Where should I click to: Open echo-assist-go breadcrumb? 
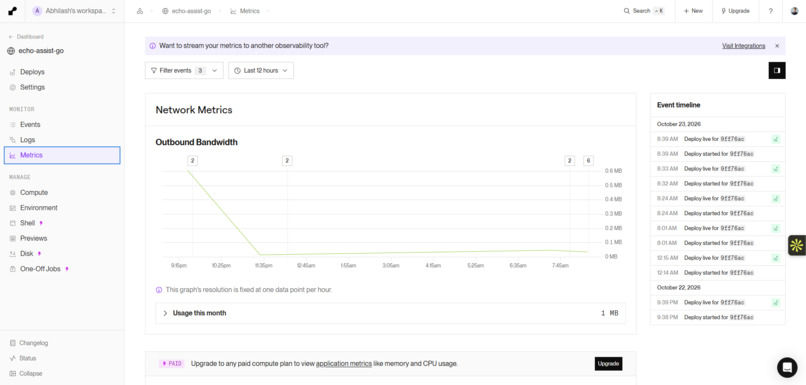point(186,11)
